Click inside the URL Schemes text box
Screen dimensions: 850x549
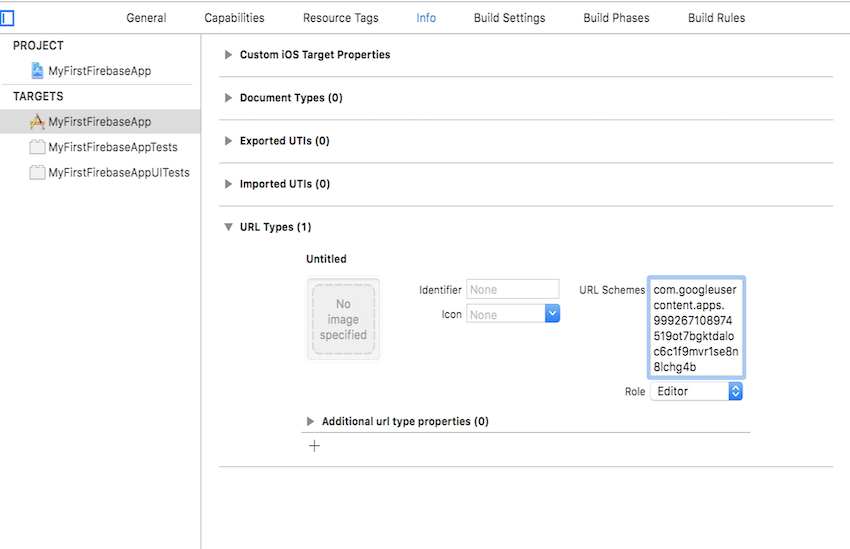pyautogui.click(x=696, y=327)
